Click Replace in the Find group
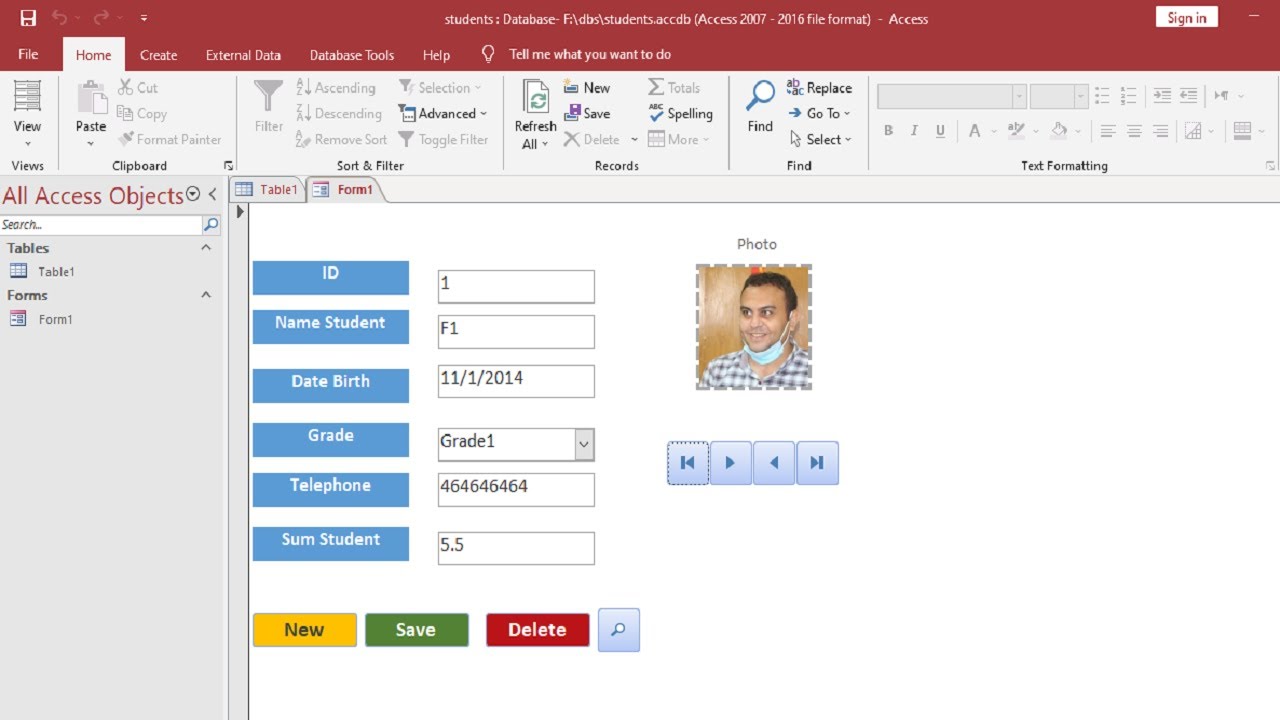 (x=819, y=88)
